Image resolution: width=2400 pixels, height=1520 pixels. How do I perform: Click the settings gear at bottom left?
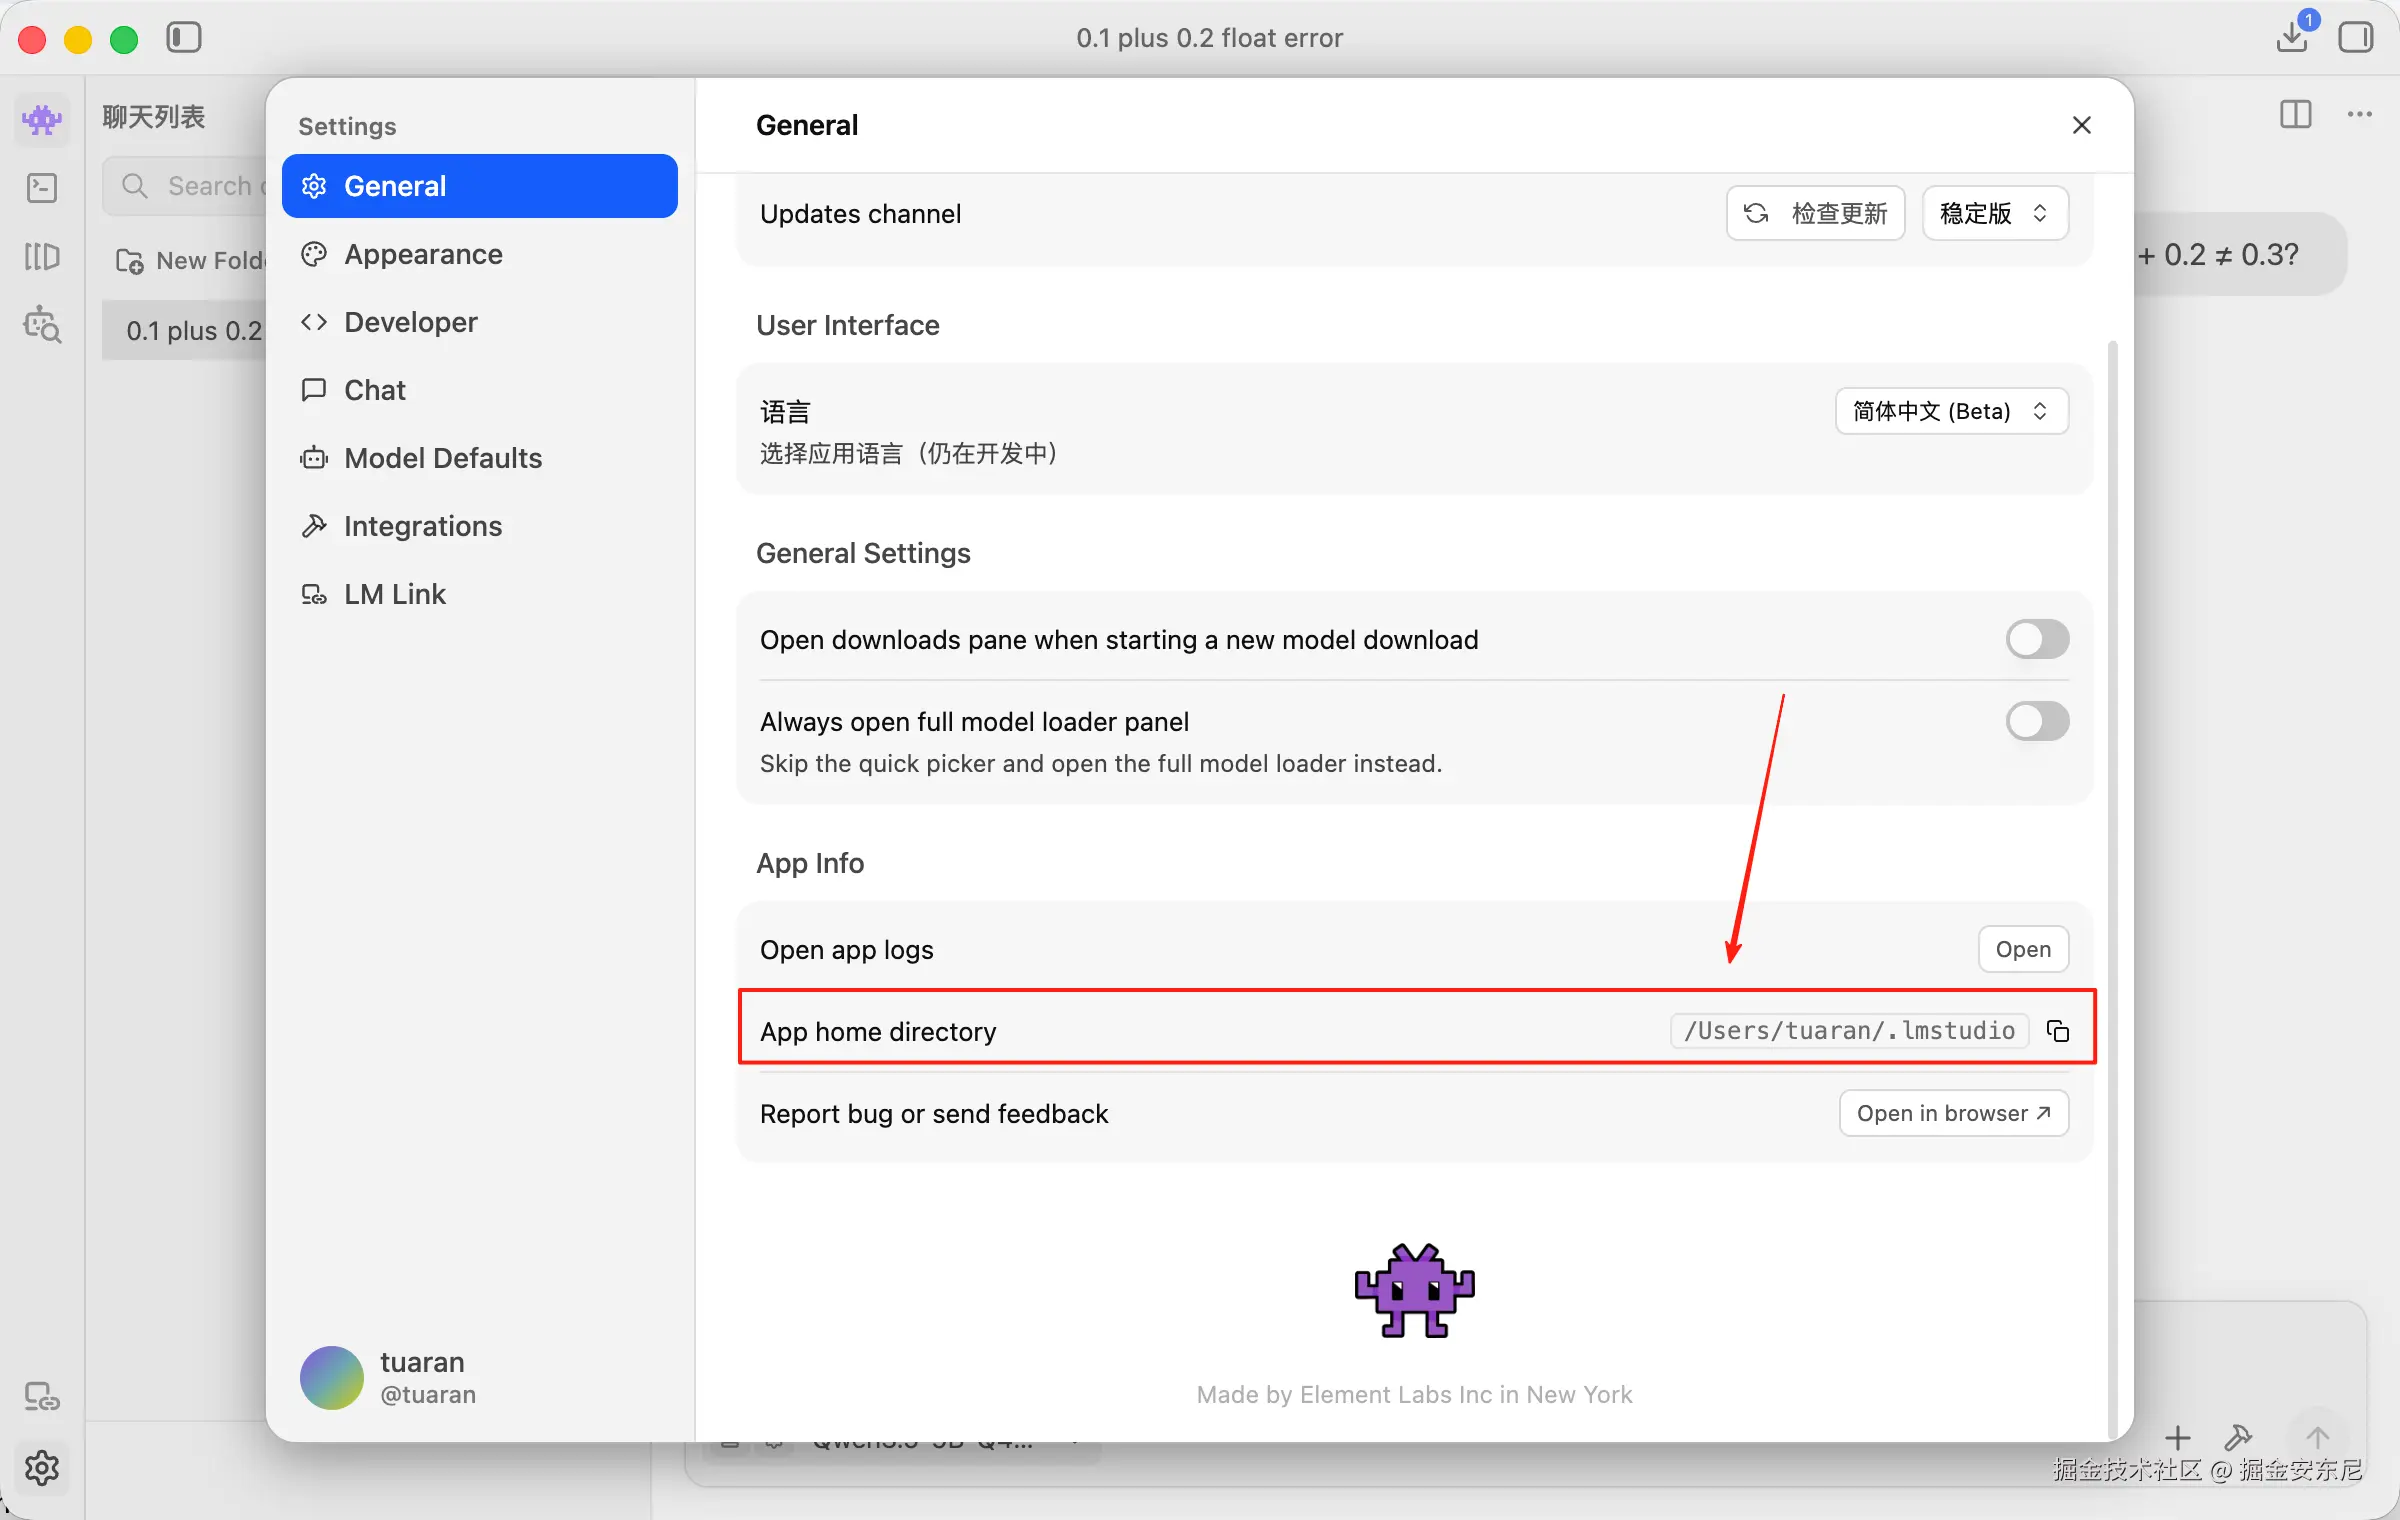pos(42,1467)
